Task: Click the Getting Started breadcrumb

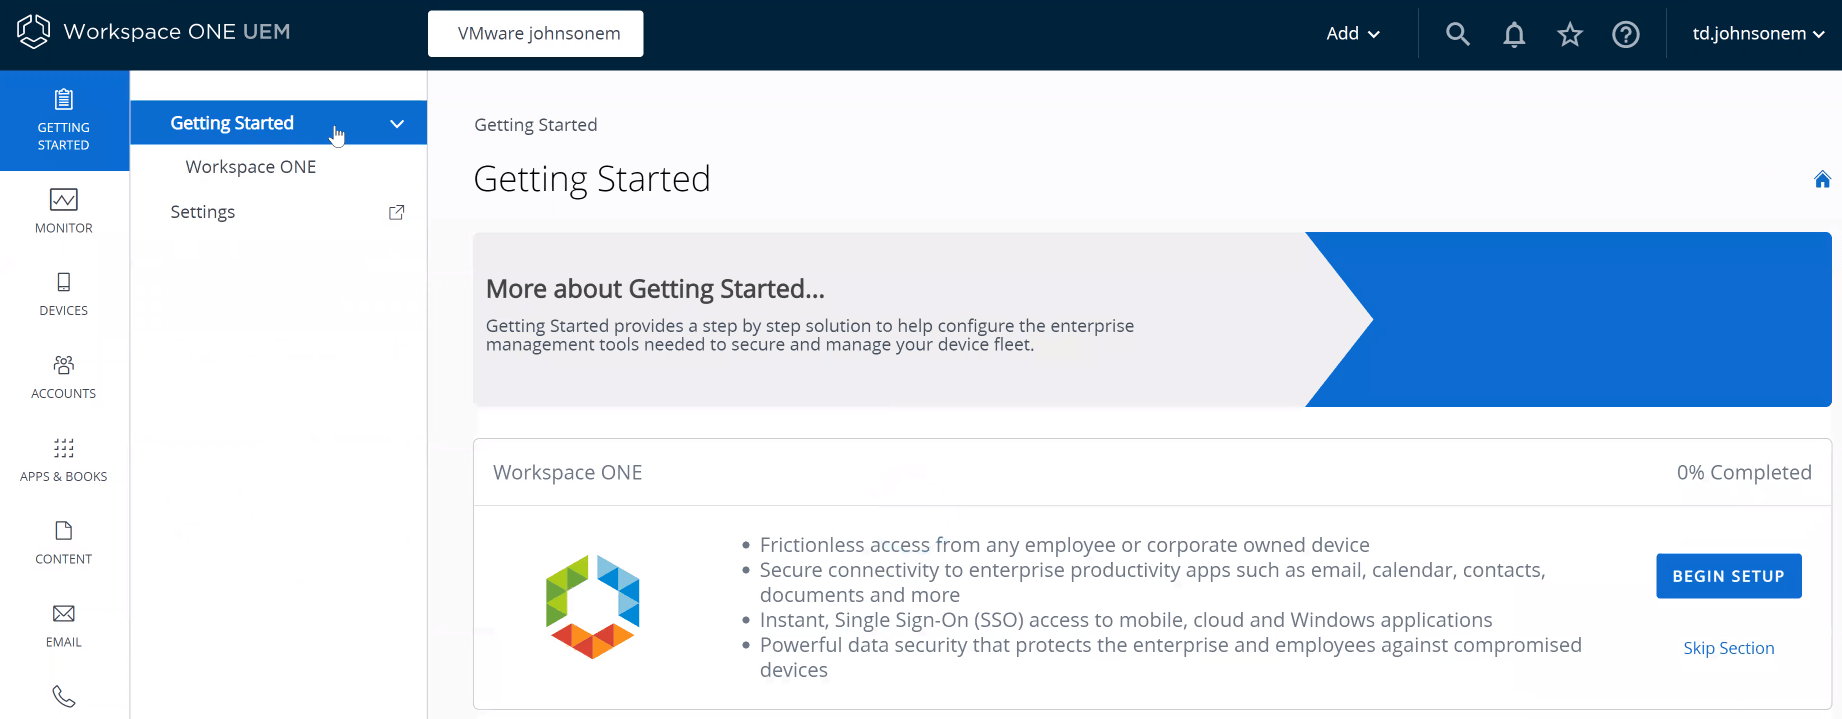Action: pyautogui.click(x=536, y=125)
